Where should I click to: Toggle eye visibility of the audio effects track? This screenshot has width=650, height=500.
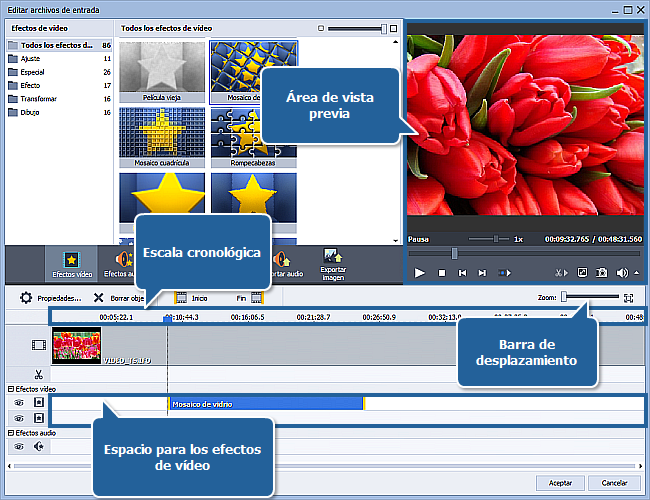click(18, 447)
